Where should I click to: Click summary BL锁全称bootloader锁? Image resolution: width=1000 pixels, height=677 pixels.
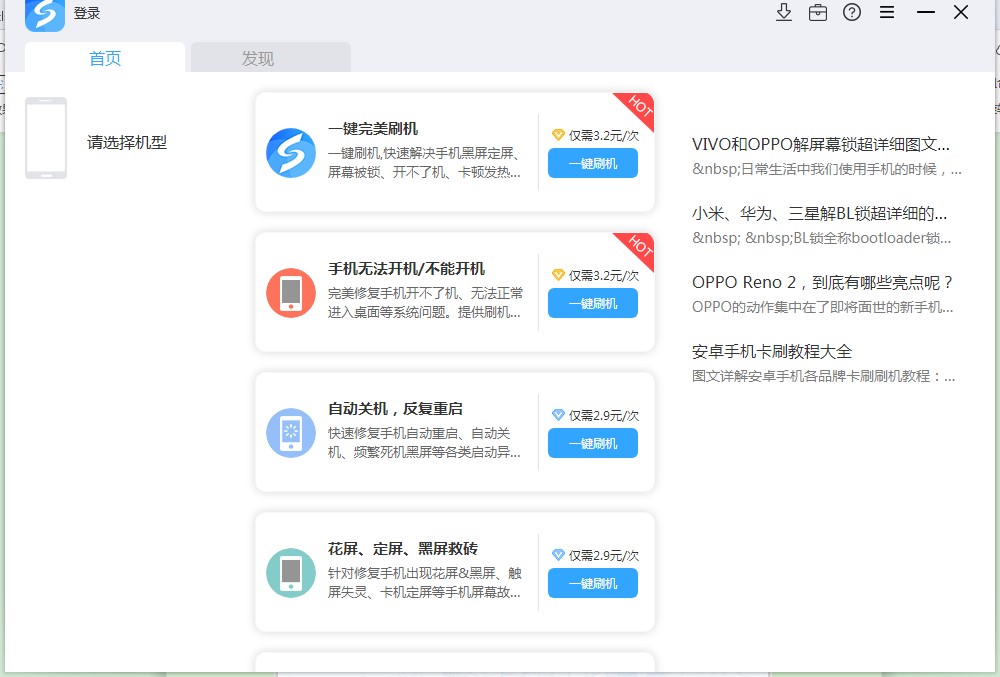click(x=821, y=238)
